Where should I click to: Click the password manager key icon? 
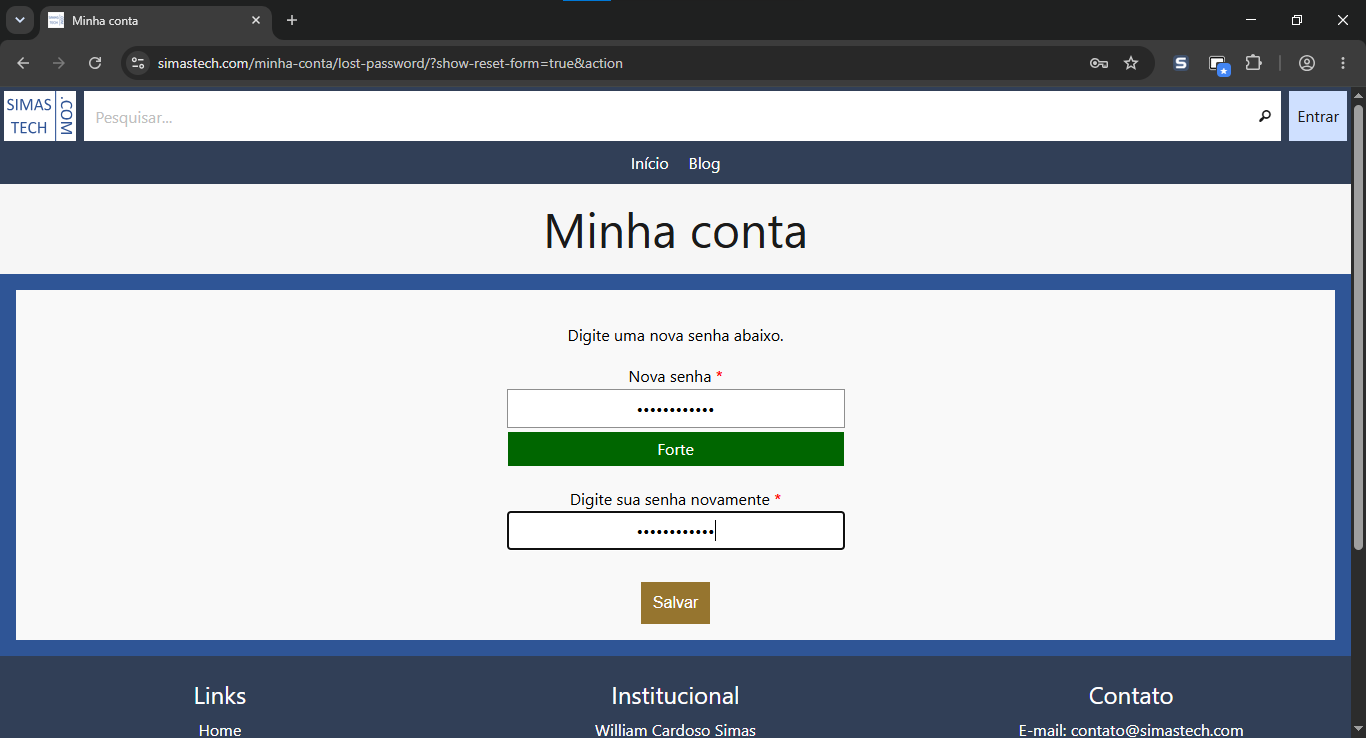1098,63
